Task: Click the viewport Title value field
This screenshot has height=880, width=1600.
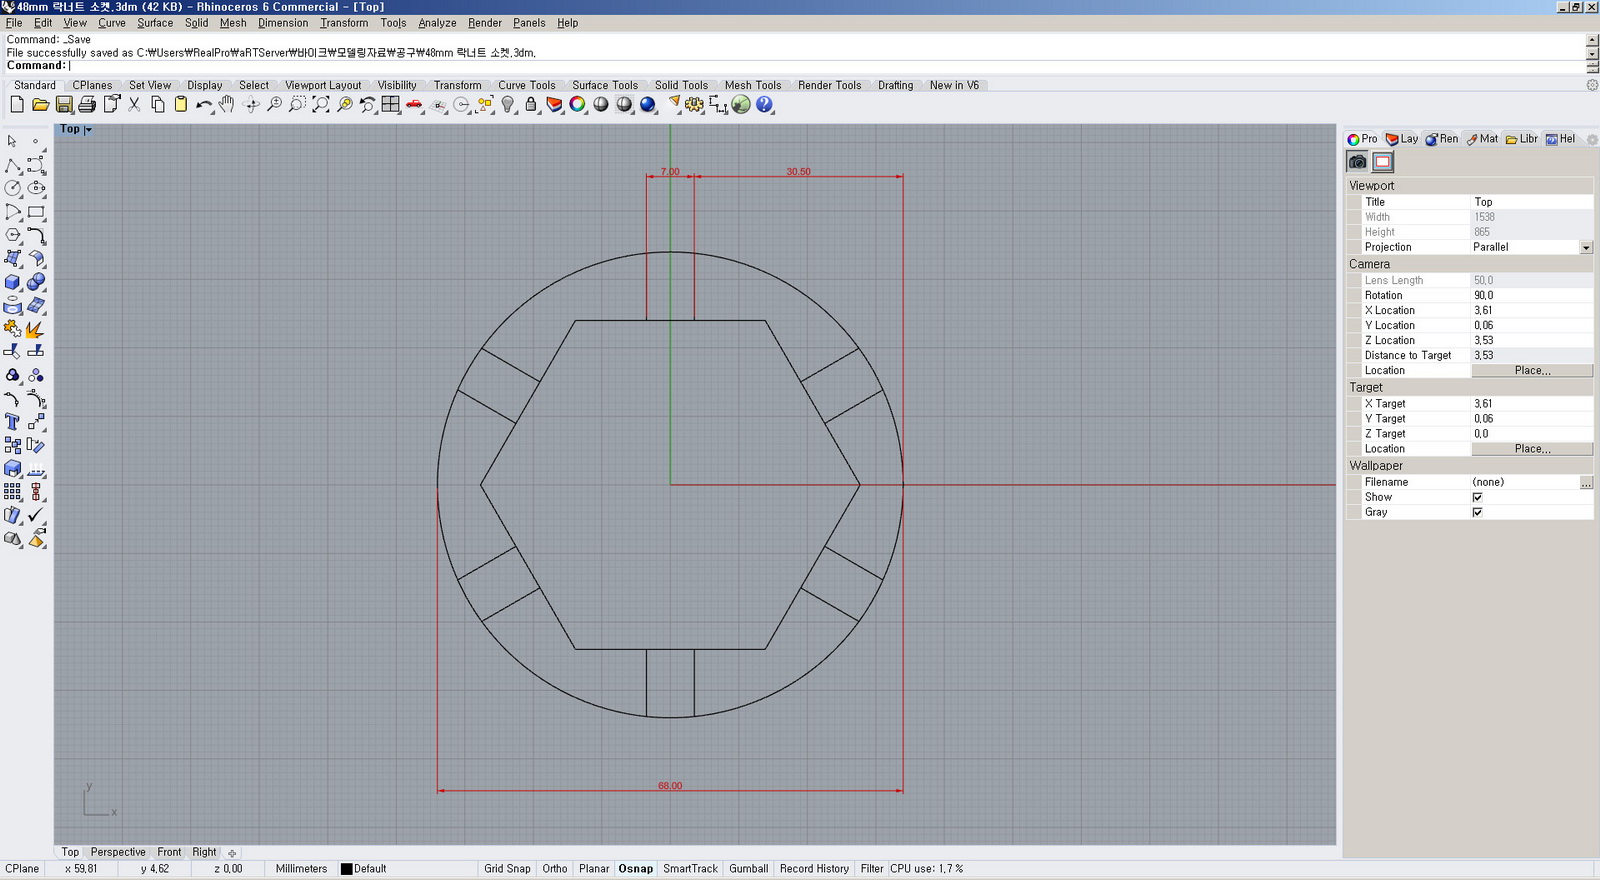Action: tap(1532, 202)
